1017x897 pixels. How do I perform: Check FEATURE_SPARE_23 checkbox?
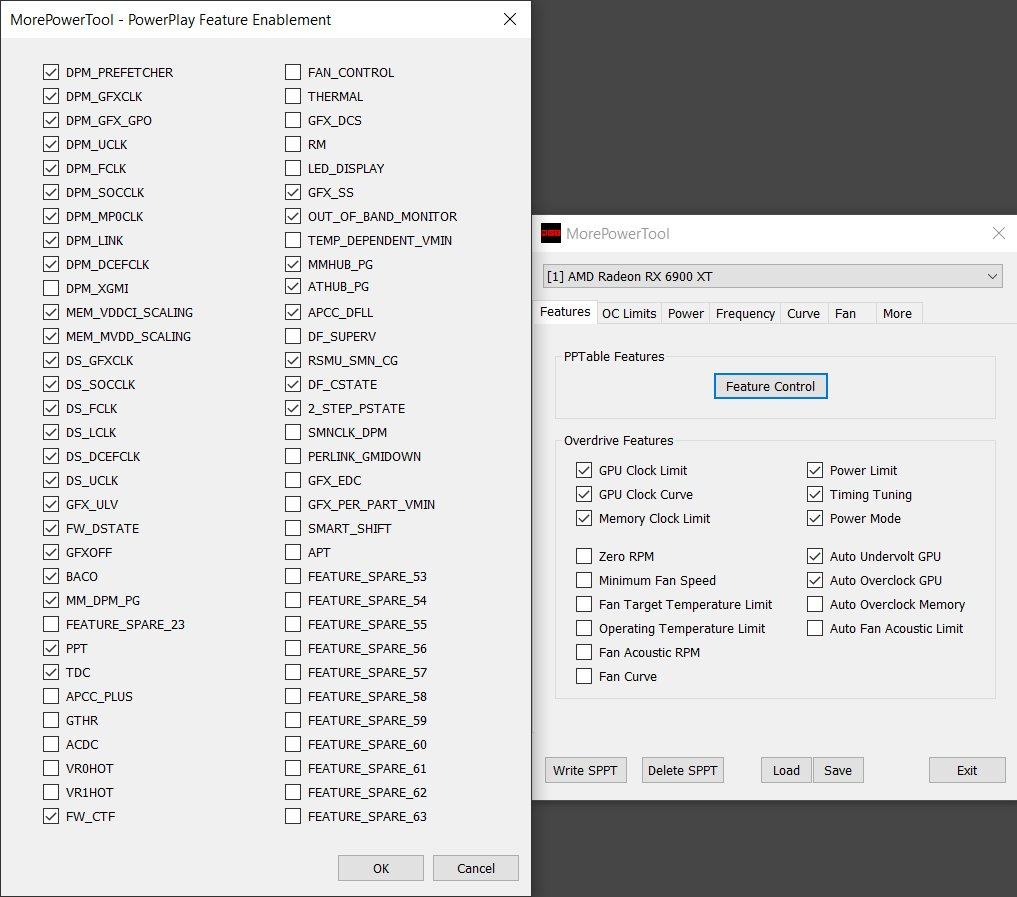click(51, 624)
